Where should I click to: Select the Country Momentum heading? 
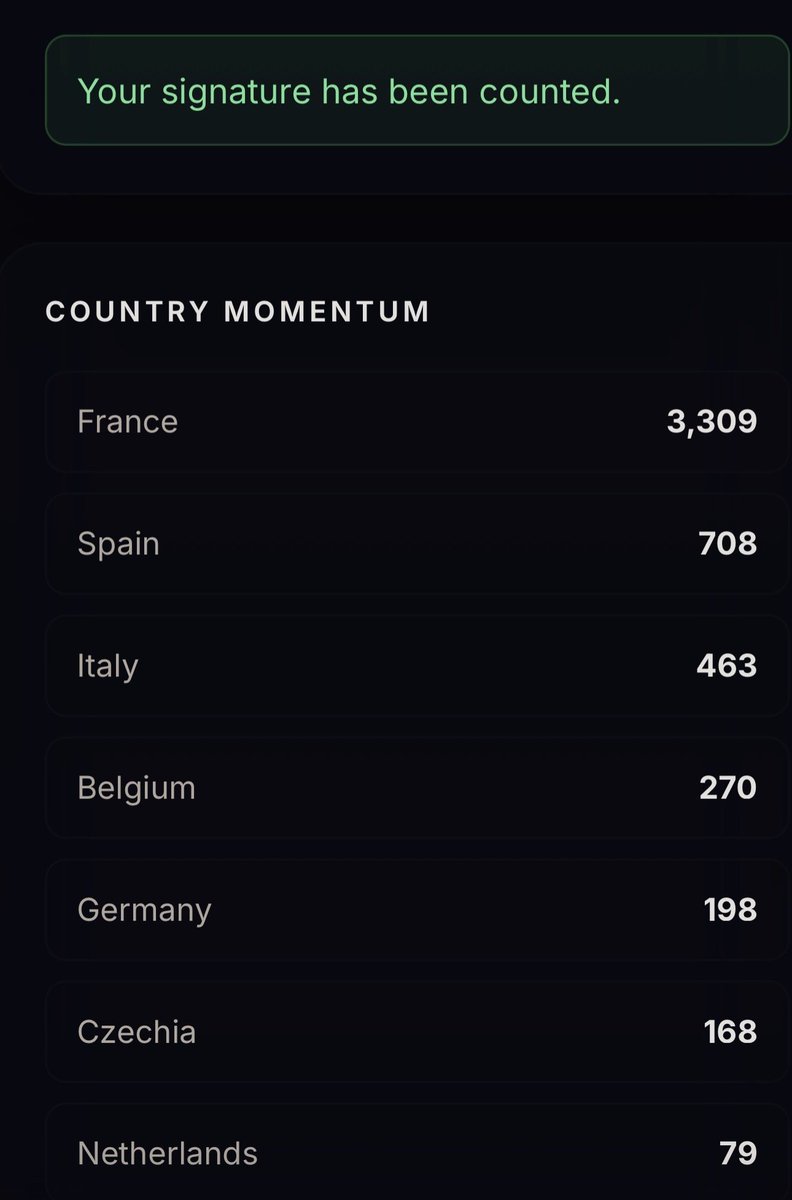(238, 311)
